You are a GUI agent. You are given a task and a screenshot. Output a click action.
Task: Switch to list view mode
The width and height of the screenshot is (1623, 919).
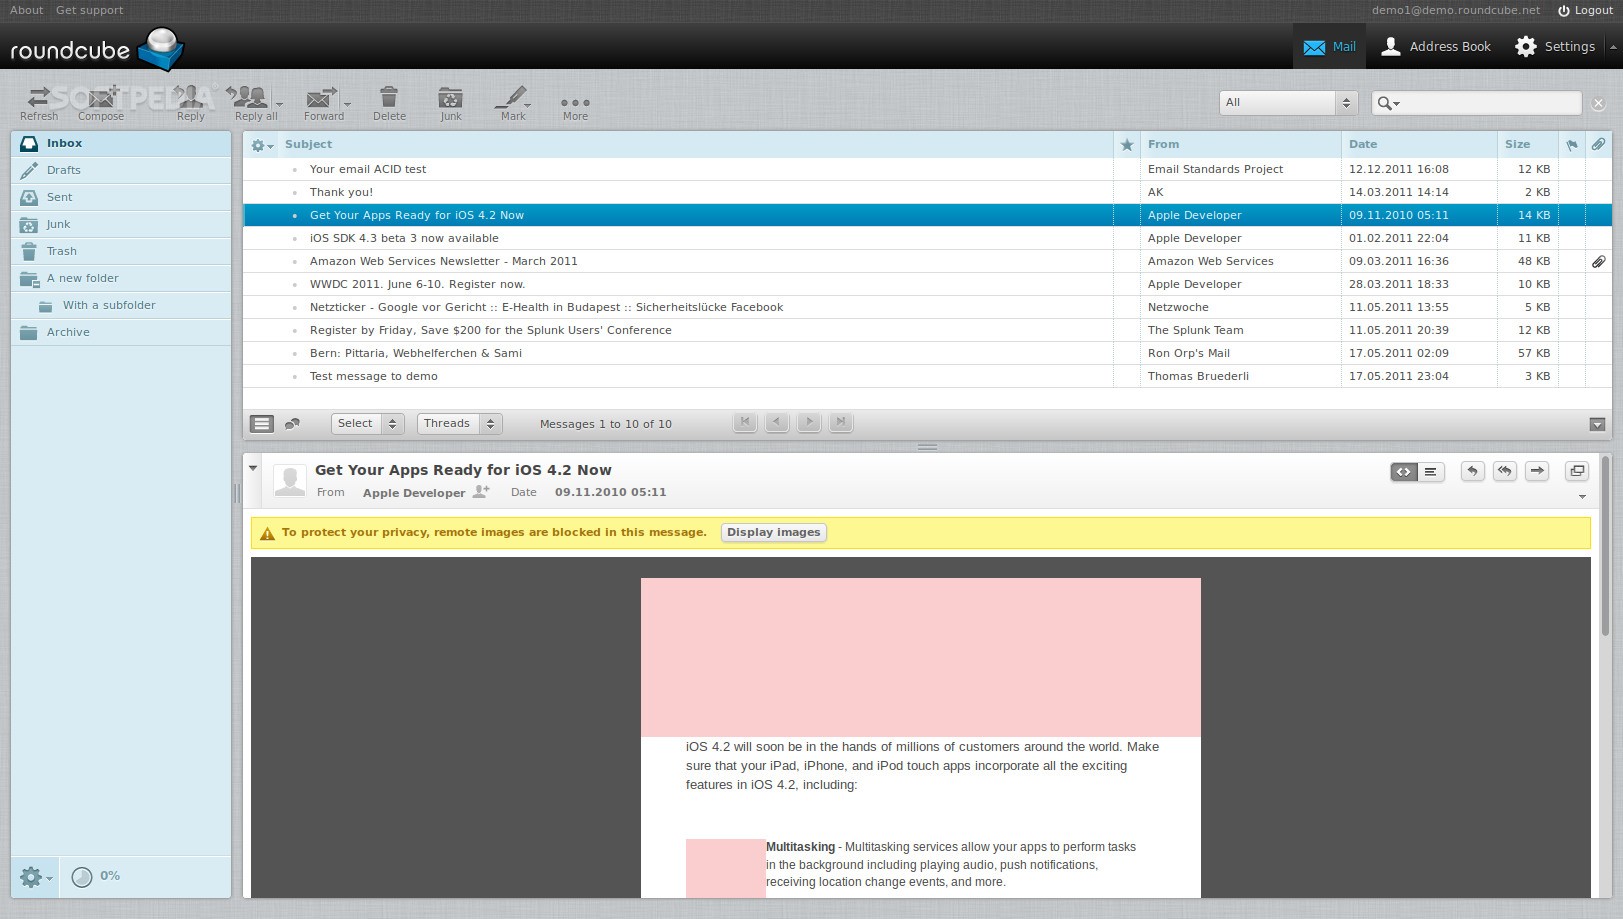262,424
